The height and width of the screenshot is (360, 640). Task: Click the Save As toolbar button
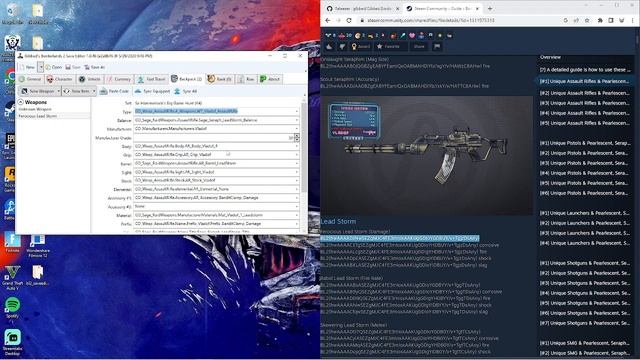[x=95, y=67]
